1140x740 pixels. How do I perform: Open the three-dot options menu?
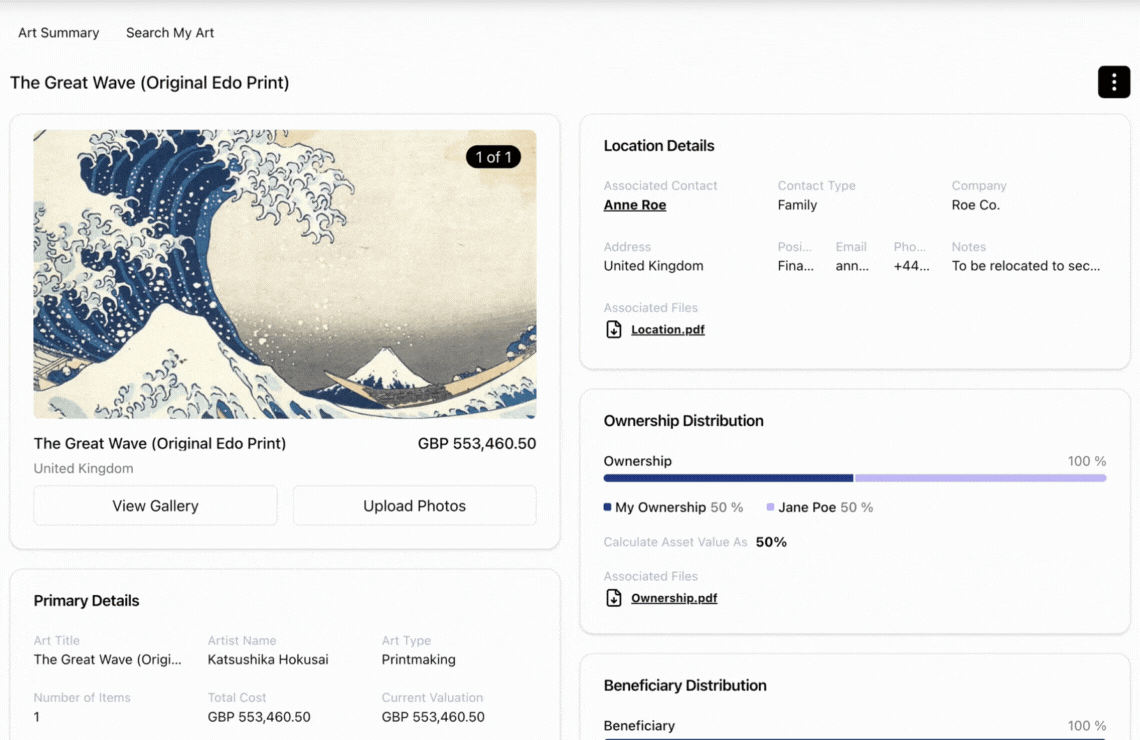[x=1113, y=81]
